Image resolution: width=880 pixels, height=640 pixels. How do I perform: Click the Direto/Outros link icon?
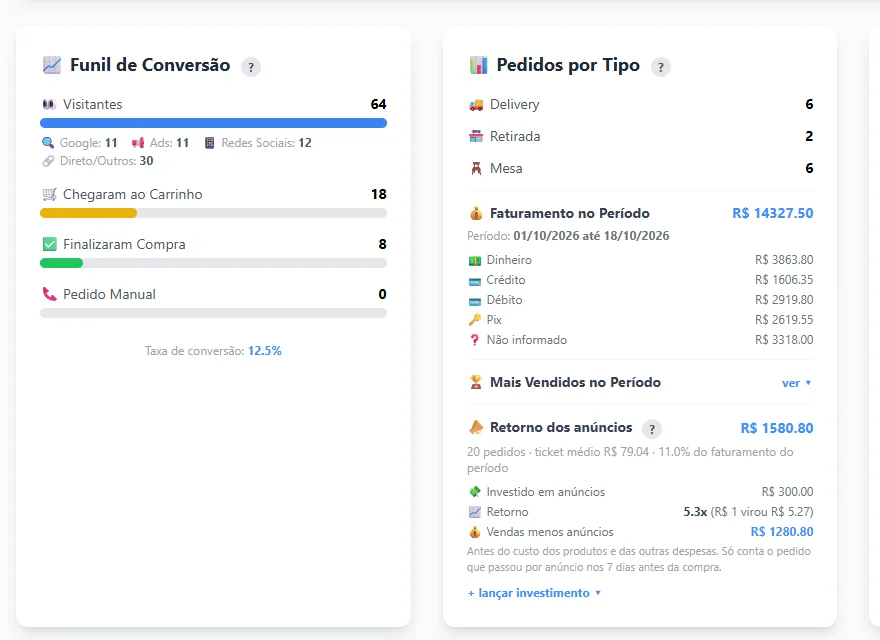48,161
